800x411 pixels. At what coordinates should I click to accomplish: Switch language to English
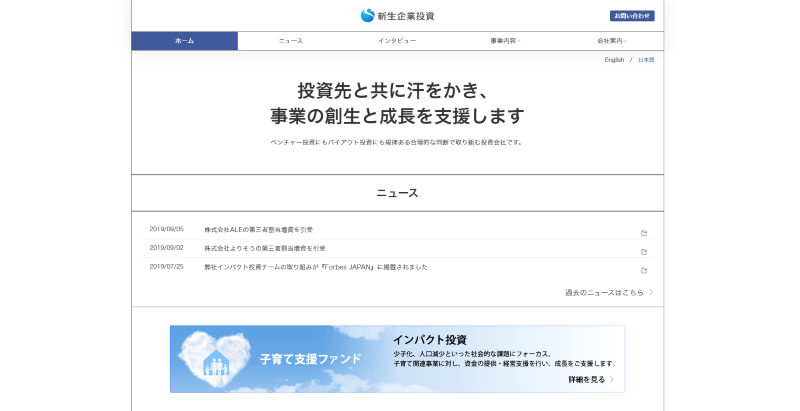click(614, 60)
